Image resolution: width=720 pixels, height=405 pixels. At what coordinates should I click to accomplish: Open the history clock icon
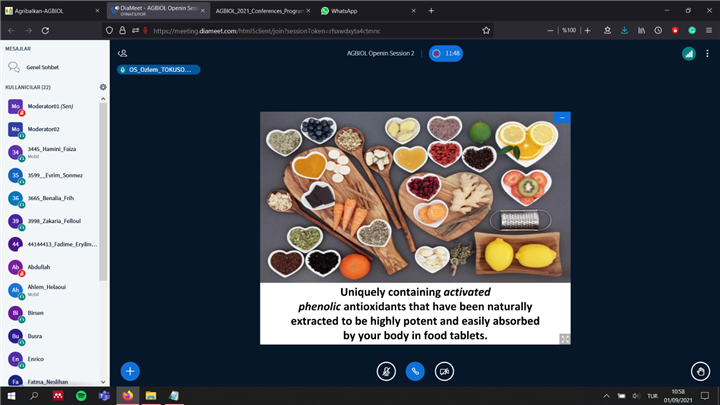(x=658, y=31)
